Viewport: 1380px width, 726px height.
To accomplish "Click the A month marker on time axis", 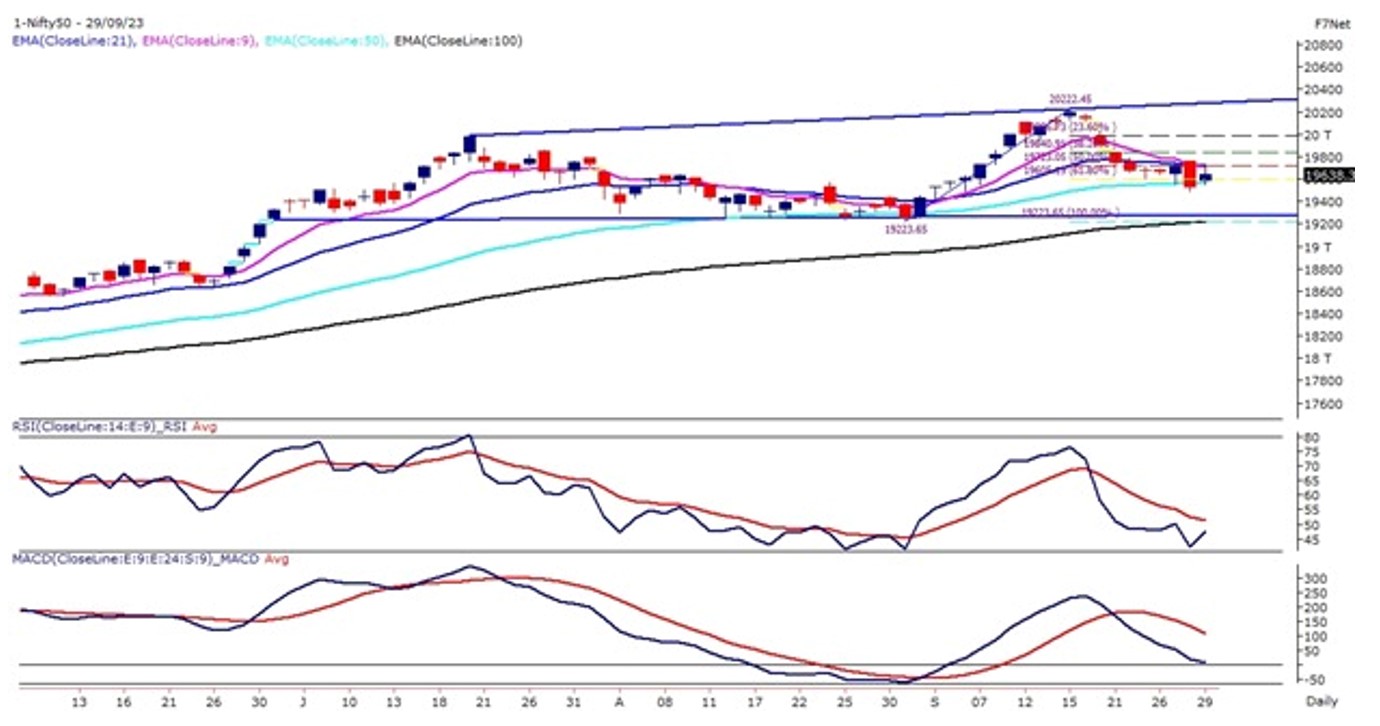I will click(x=619, y=700).
